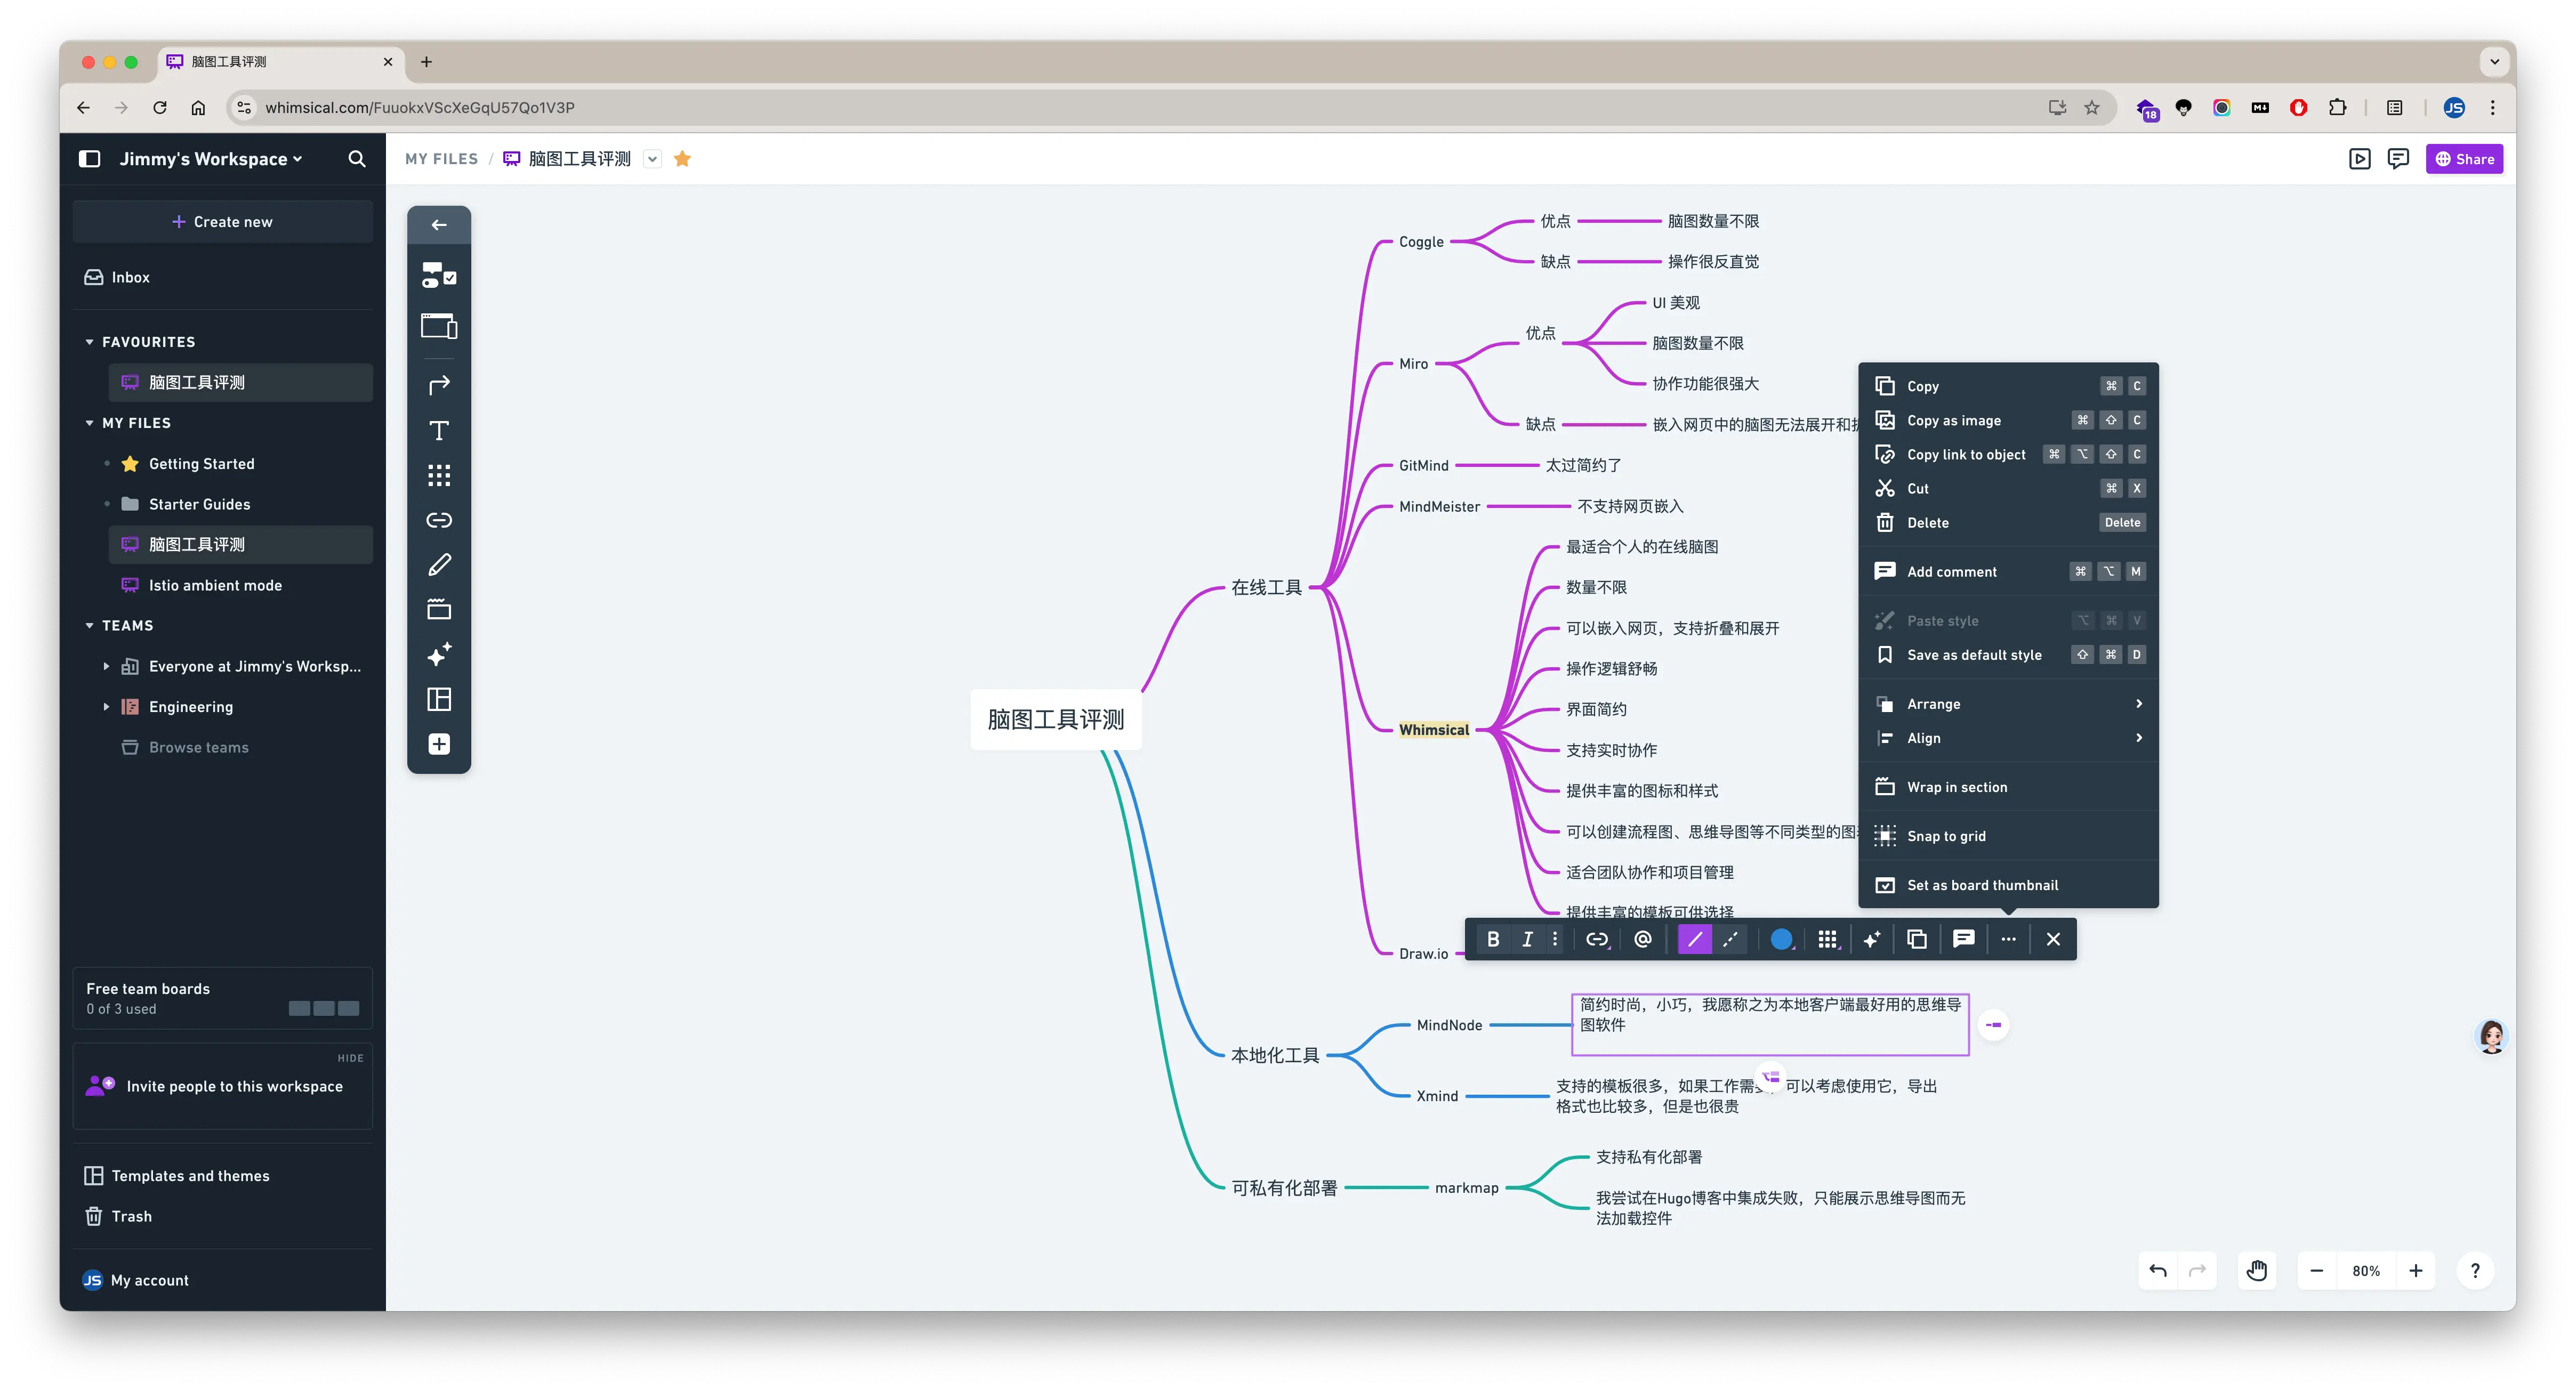This screenshot has height=1390, width=2576.
Task: Collapse the MindNode branch with minus button
Action: click(x=1993, y=1025)
